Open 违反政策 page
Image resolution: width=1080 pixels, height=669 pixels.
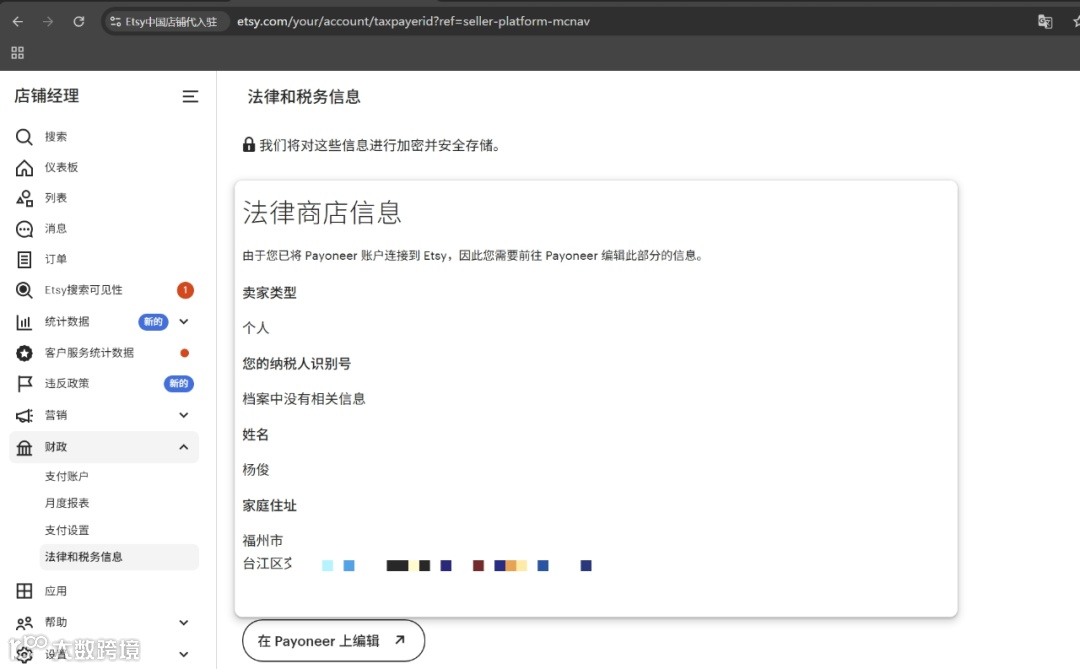[x=67, y=384]
